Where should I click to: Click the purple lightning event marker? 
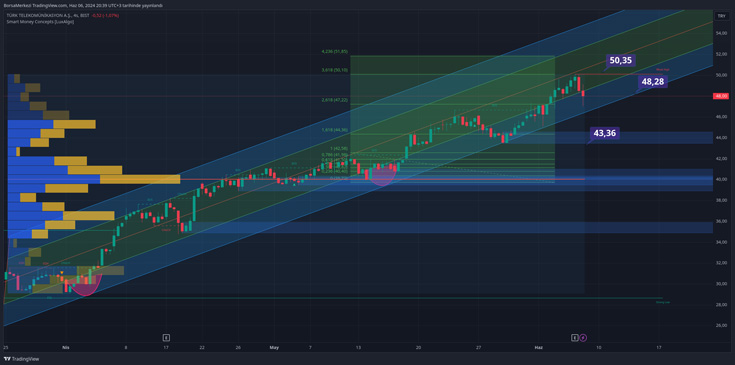pos(583,337)
